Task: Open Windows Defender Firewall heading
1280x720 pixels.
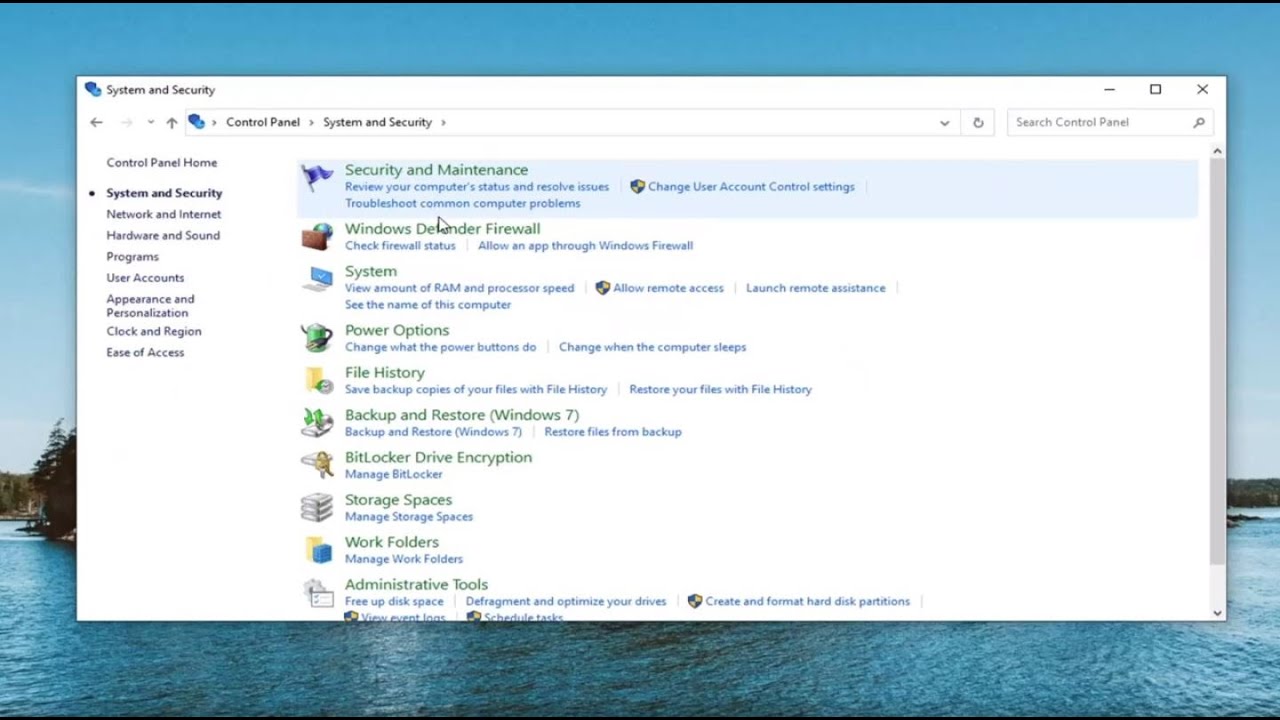Action: click(442, 228)
